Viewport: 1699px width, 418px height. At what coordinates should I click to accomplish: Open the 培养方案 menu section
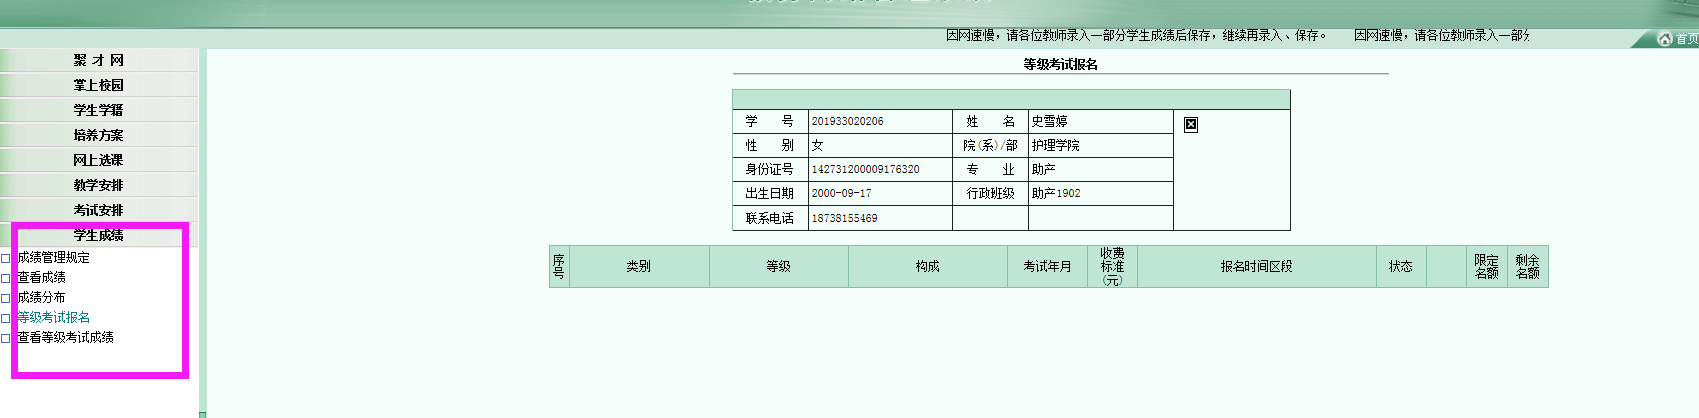98,135
